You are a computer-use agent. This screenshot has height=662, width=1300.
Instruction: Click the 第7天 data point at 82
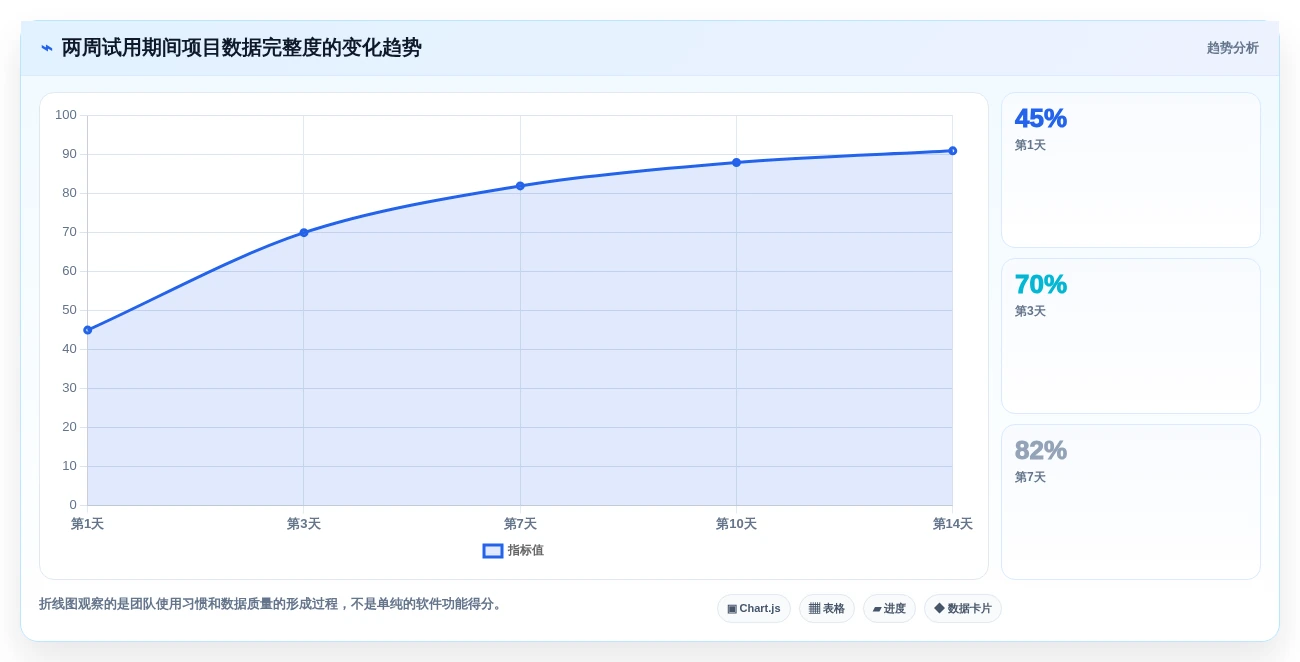click(x=520, y=186)
